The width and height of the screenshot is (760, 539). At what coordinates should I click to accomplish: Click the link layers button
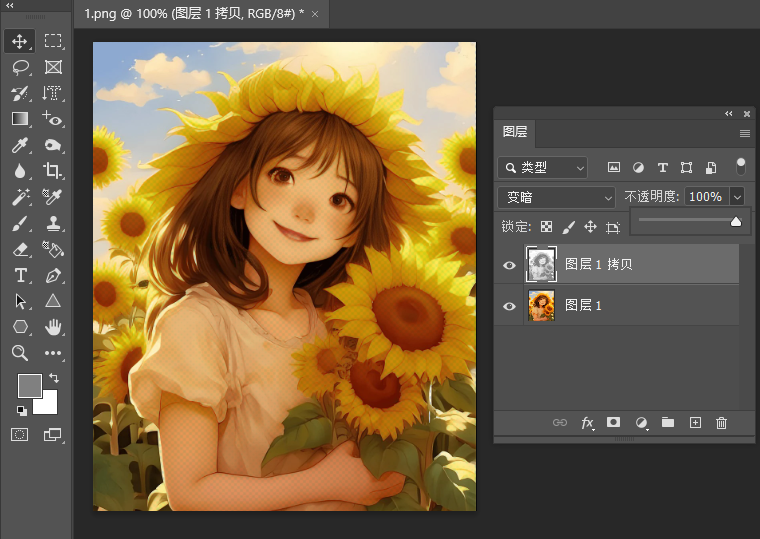coord(560,423)
